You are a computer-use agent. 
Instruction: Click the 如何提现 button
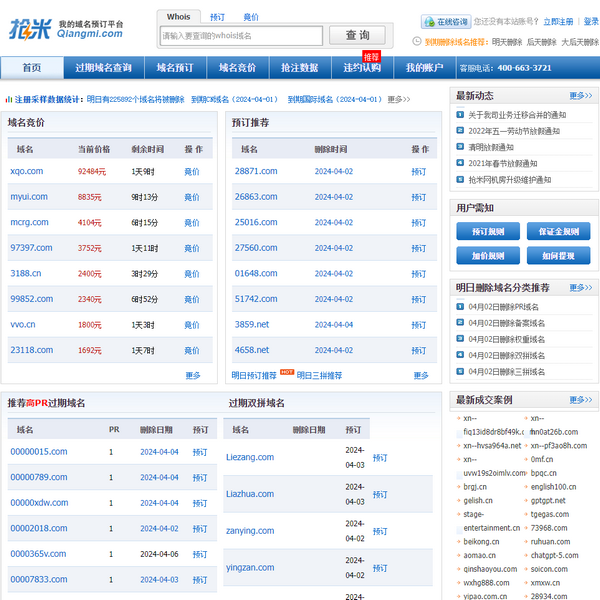point(558,256)
